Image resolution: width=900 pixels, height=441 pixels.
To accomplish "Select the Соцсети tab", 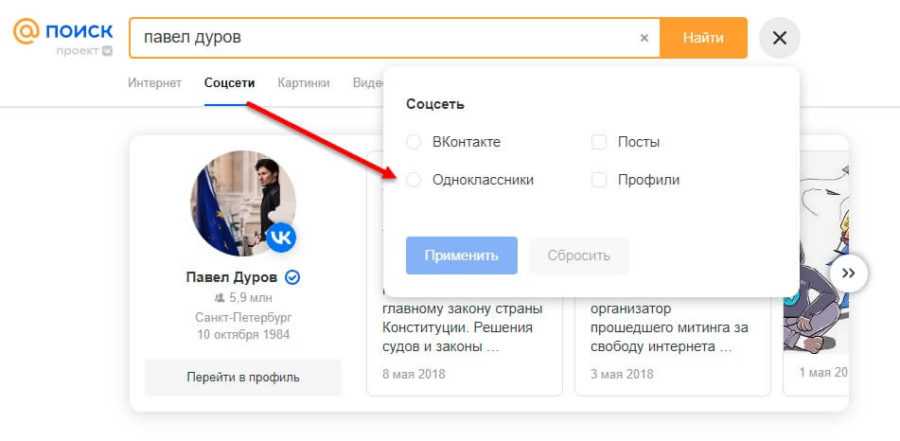I will pos(229,83).
